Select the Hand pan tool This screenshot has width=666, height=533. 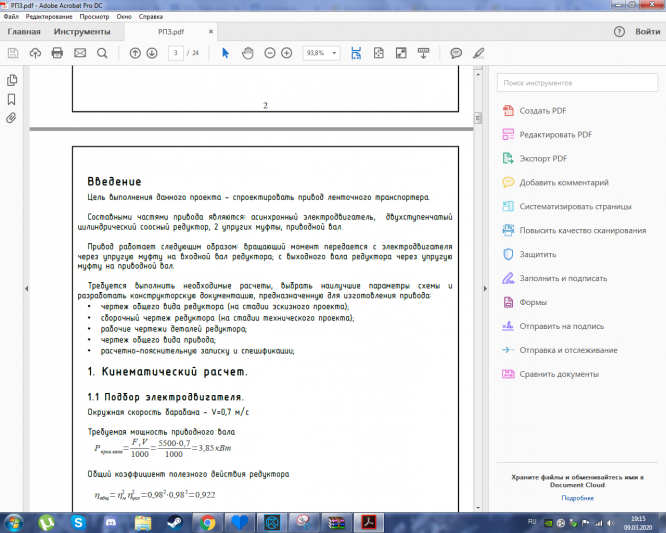pyautogui.click(x=248, y=53)
